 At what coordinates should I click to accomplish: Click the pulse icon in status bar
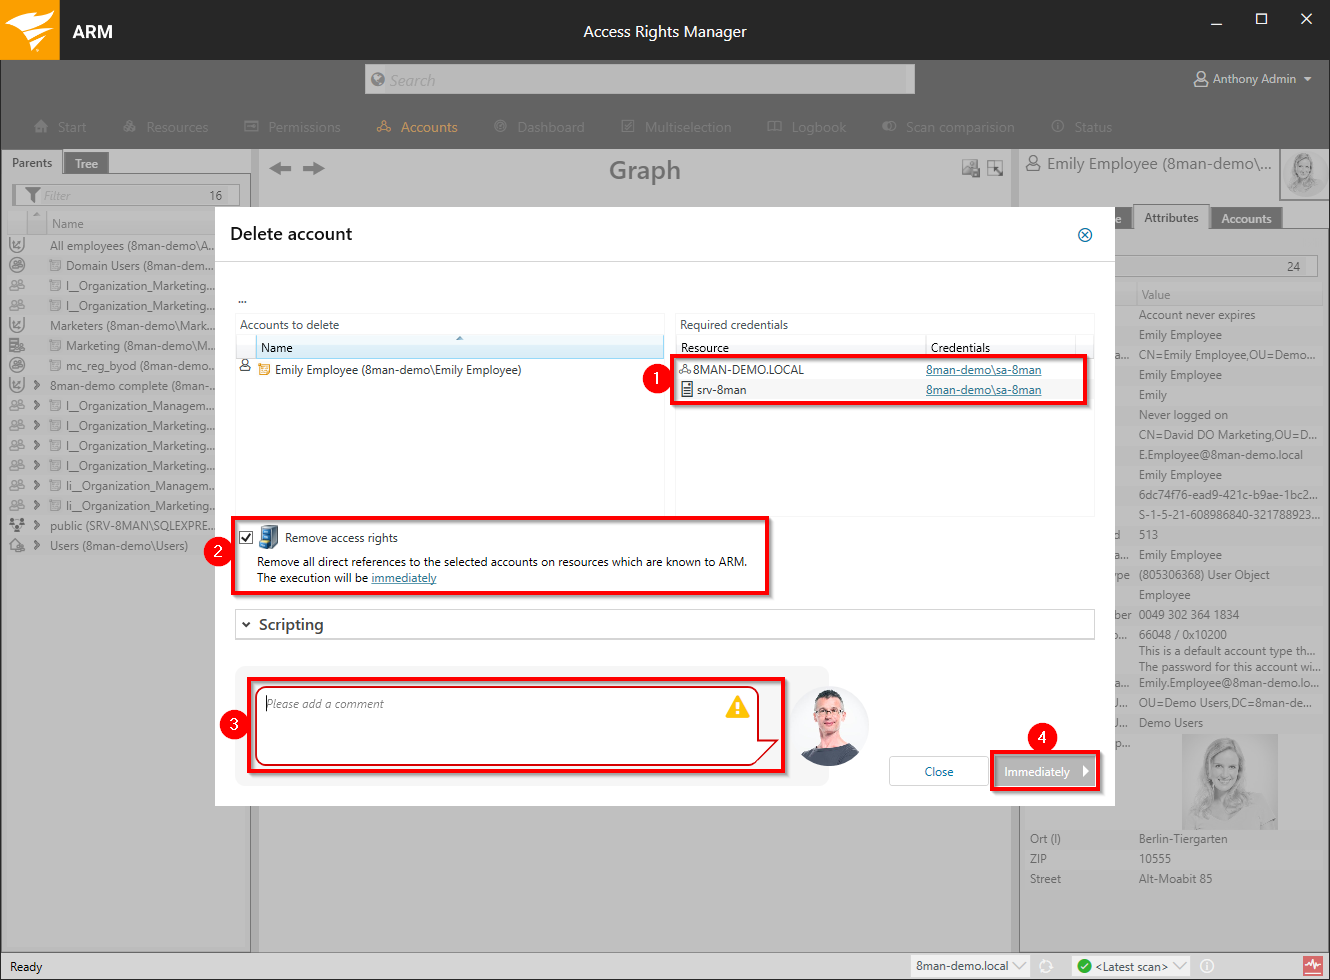click(1312, 966)
